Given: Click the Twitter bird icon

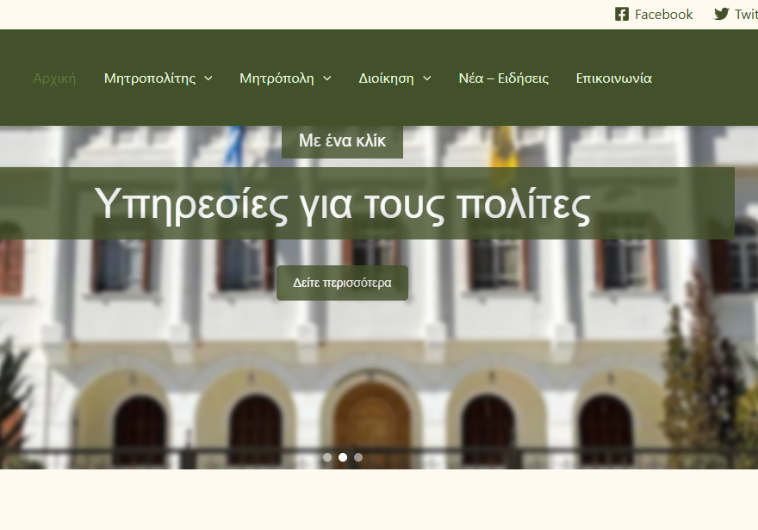Looking at the screenshot, I should (721, 14).
